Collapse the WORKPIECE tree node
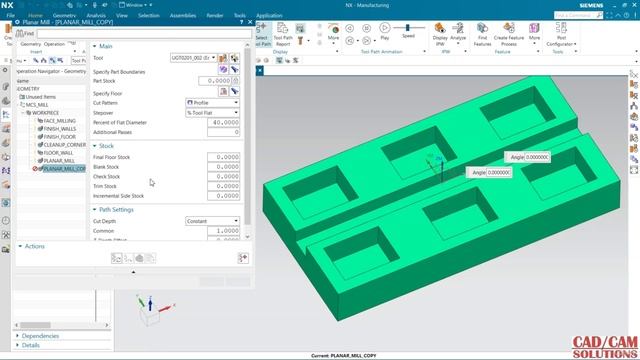640x360 pixels. point(23,113)
